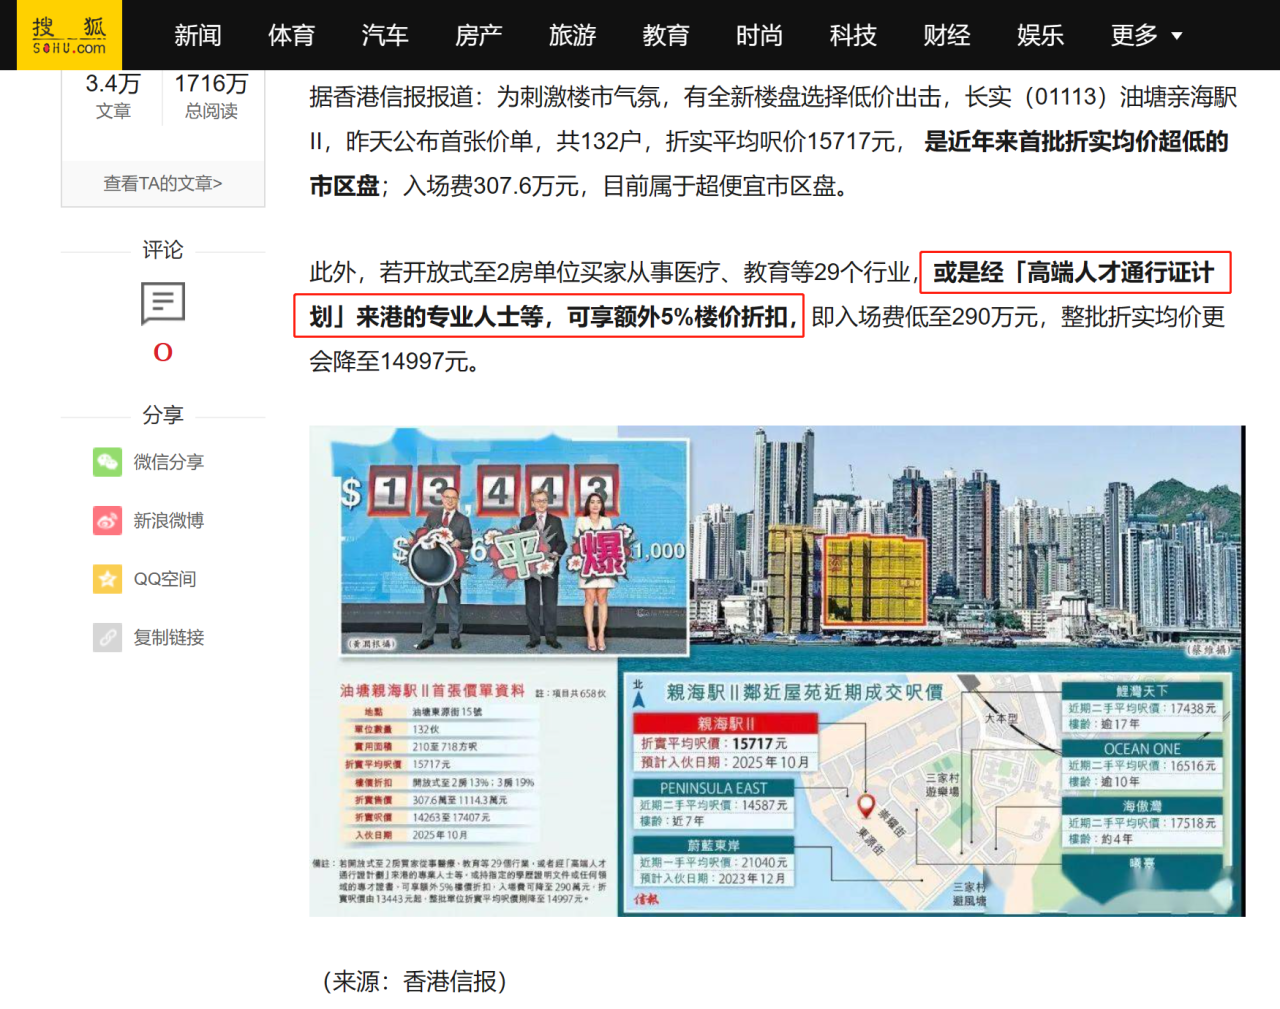Viewport: 1280px width, 1009px height.
Task: Go to the 体育 section
Action: pos(291,36)
